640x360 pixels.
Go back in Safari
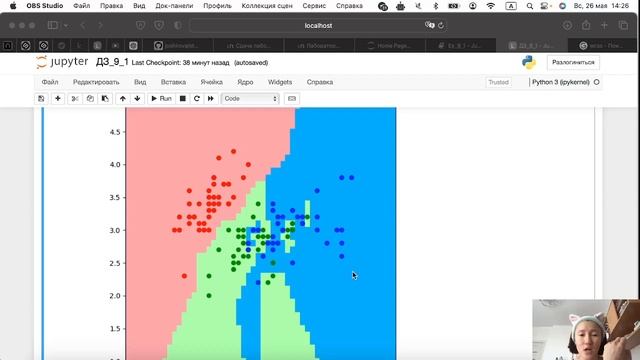pos(83,25)
